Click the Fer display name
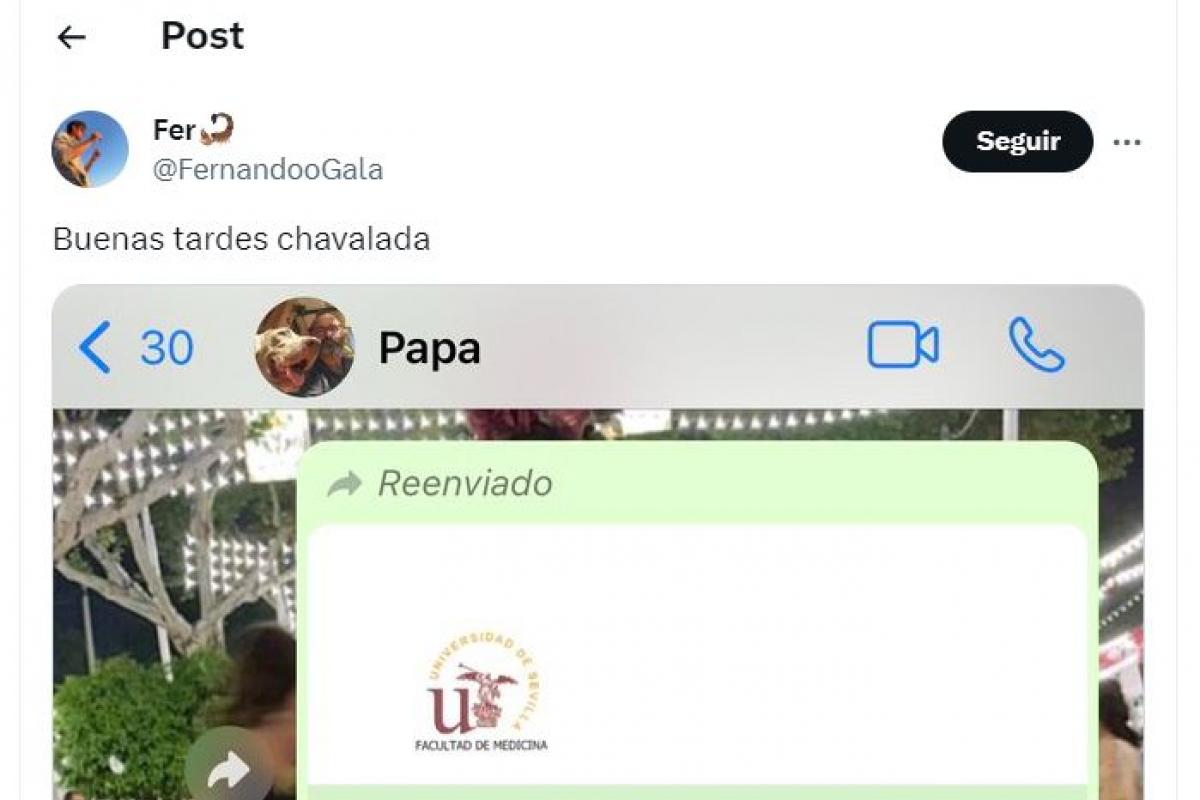 coord(174,130)
